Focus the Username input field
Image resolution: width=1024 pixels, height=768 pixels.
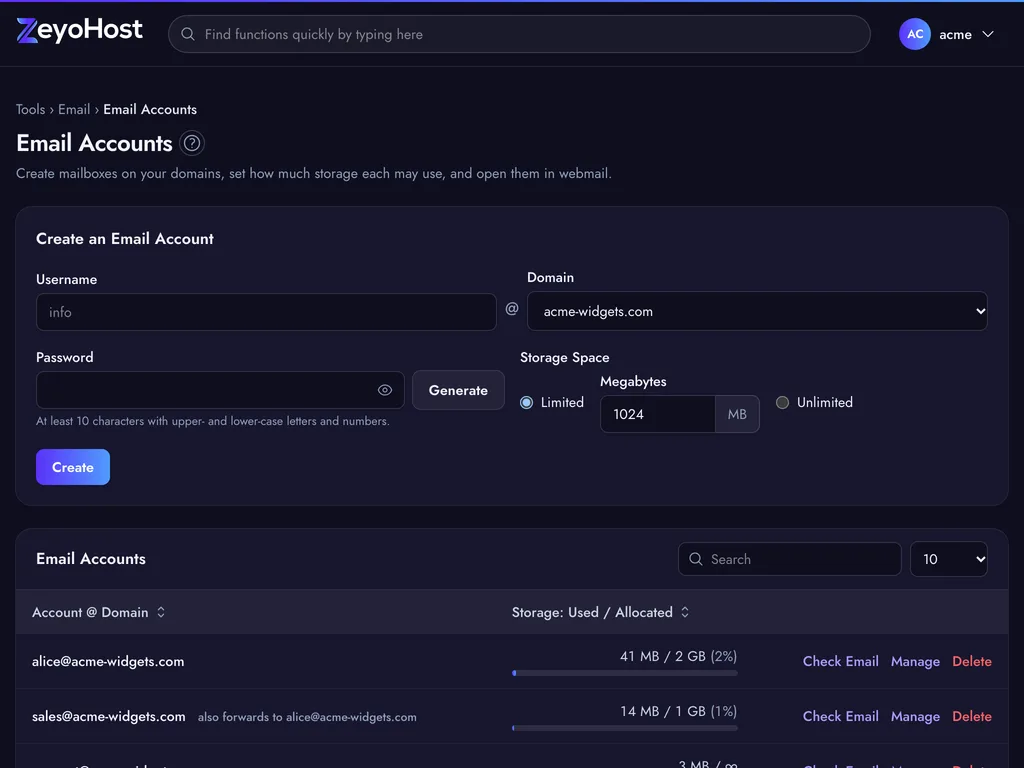266,312
